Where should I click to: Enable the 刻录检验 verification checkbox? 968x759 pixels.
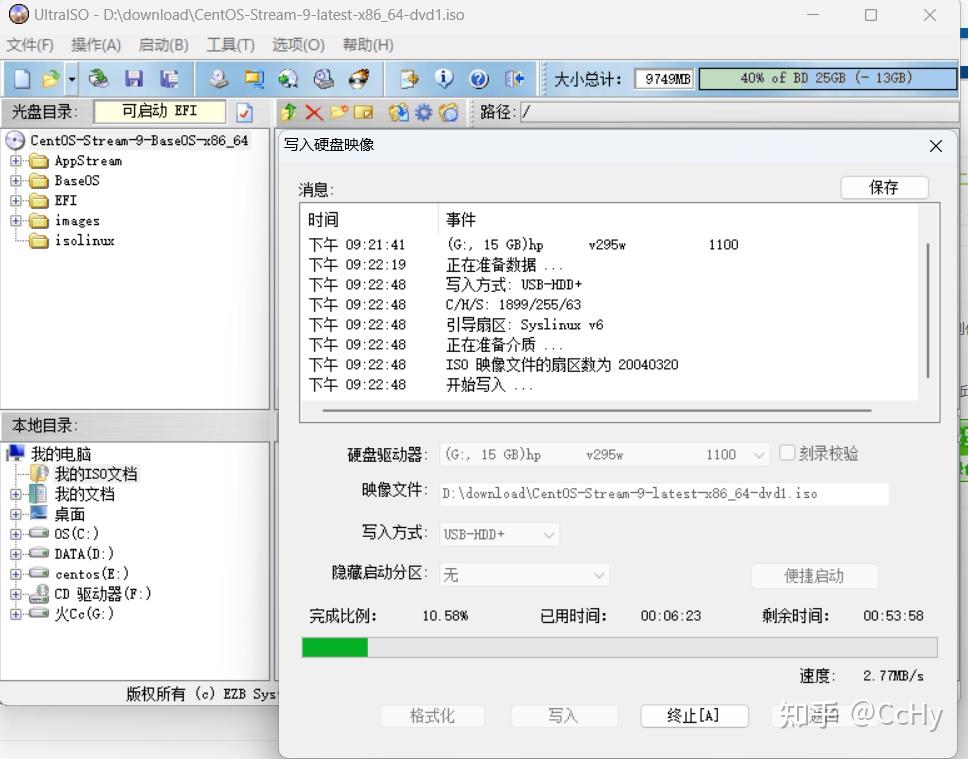[x=787, y=453]
